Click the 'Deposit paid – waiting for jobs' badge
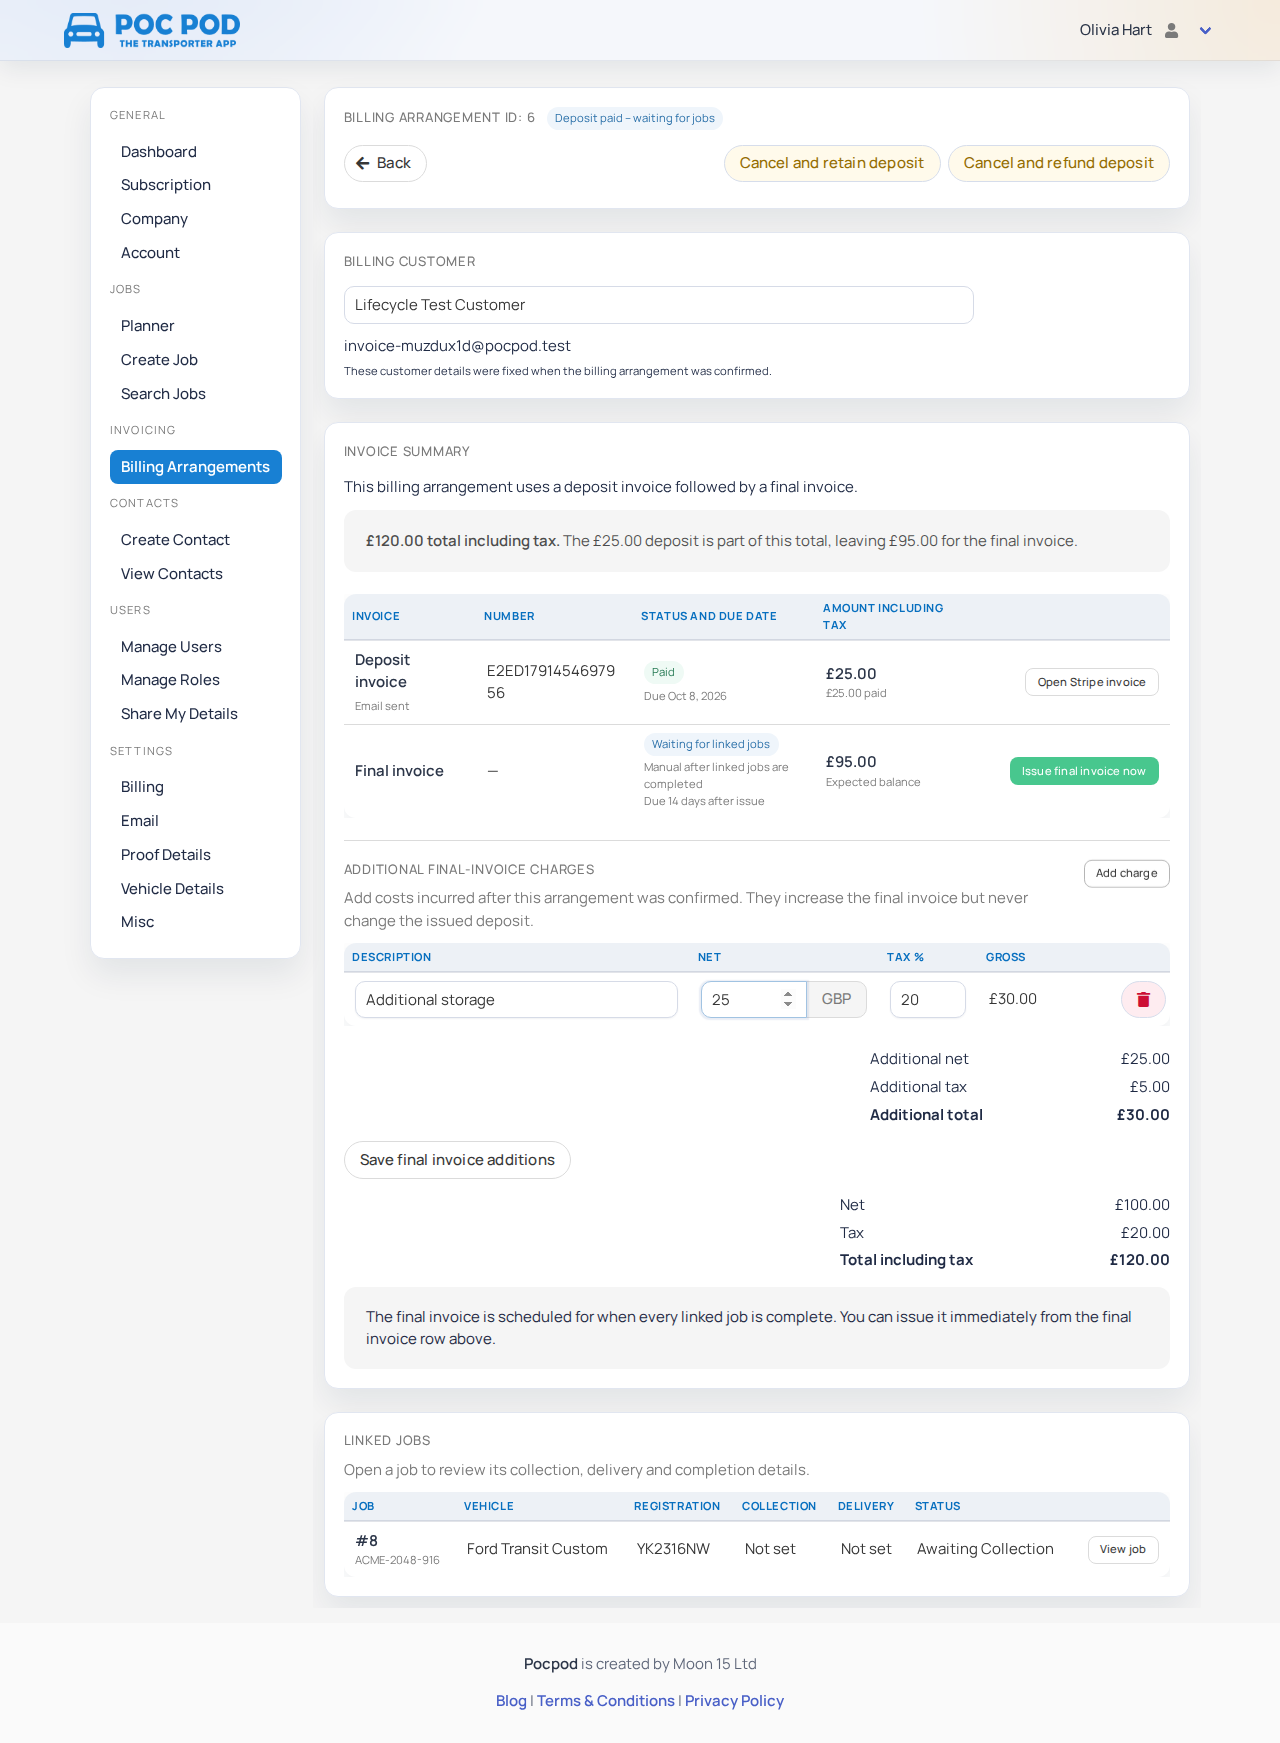 click(x=635, y=118)
